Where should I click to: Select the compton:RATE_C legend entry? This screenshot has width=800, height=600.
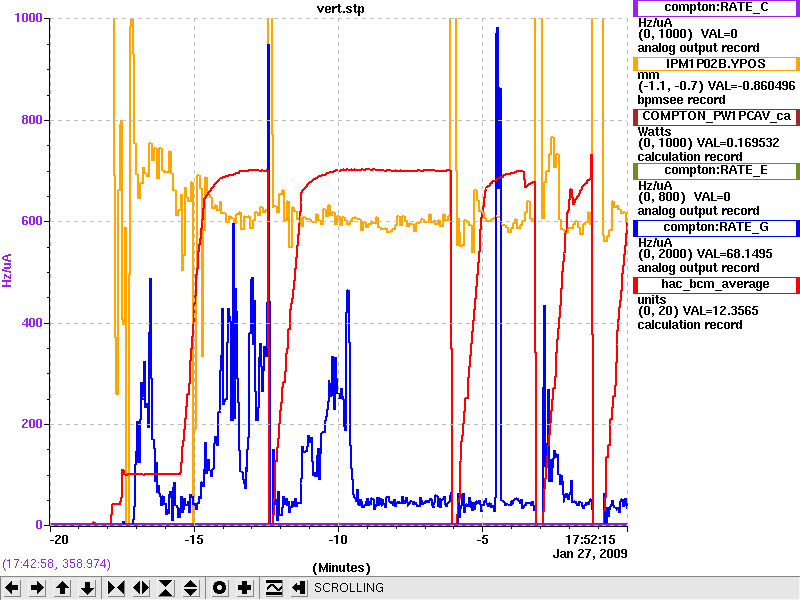click(716, 8)
